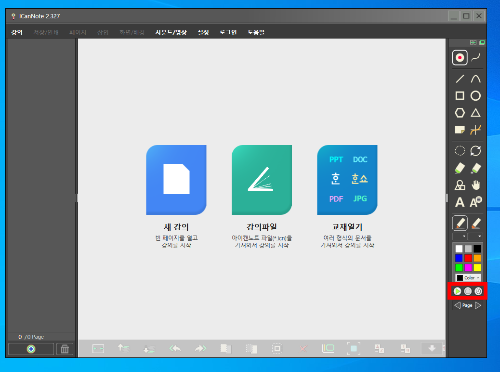The width and height of the screenshot is (500, 372).
Task: Pick the blue color swatch
Action: coord(459,258)
